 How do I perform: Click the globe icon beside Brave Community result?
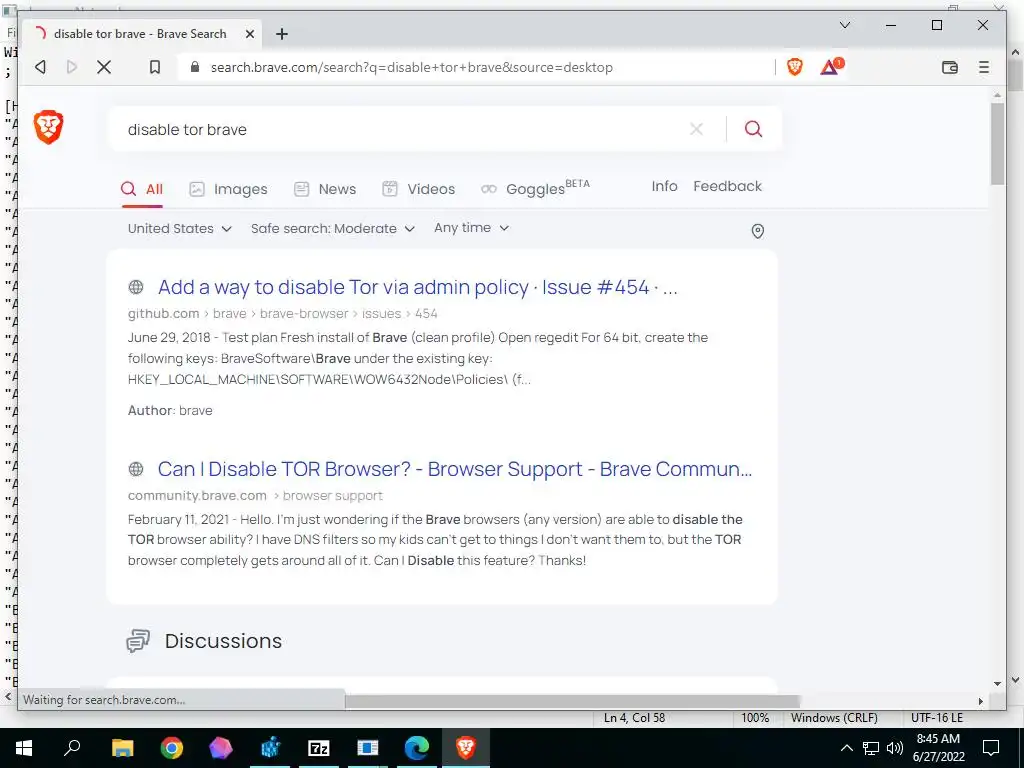(x=136, y=469)
